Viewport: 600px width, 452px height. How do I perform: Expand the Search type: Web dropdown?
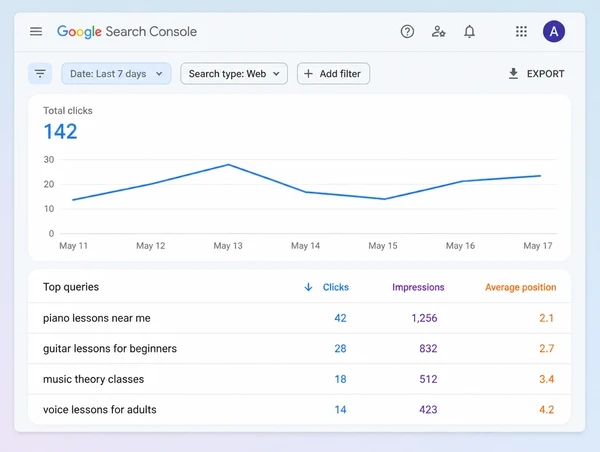(x=234, y=73)
